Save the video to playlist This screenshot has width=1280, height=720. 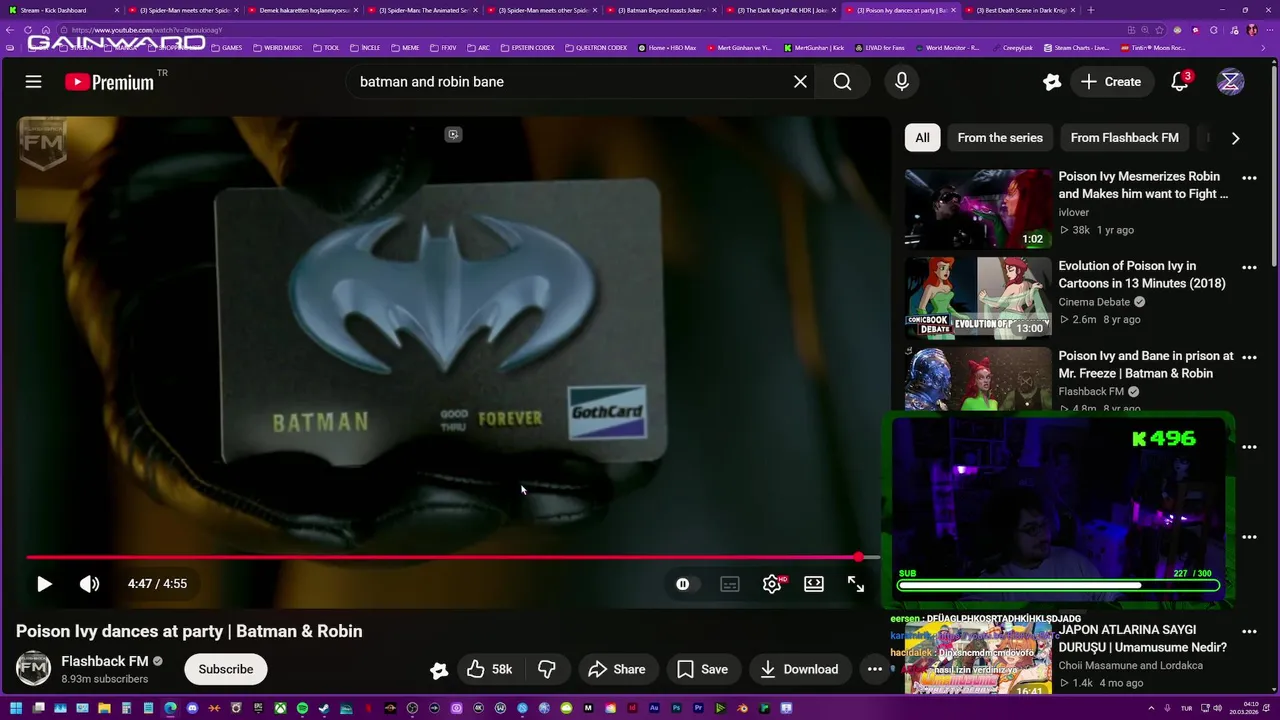tap(702, 669)
